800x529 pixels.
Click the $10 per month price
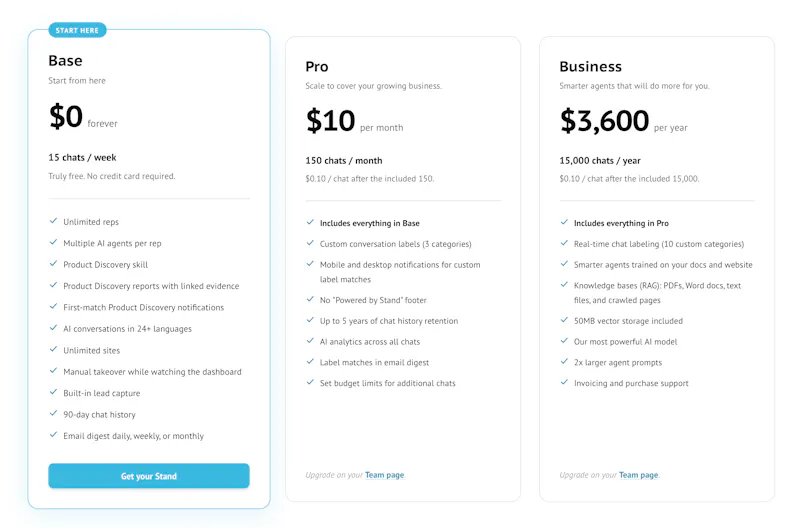pos(354,121)
